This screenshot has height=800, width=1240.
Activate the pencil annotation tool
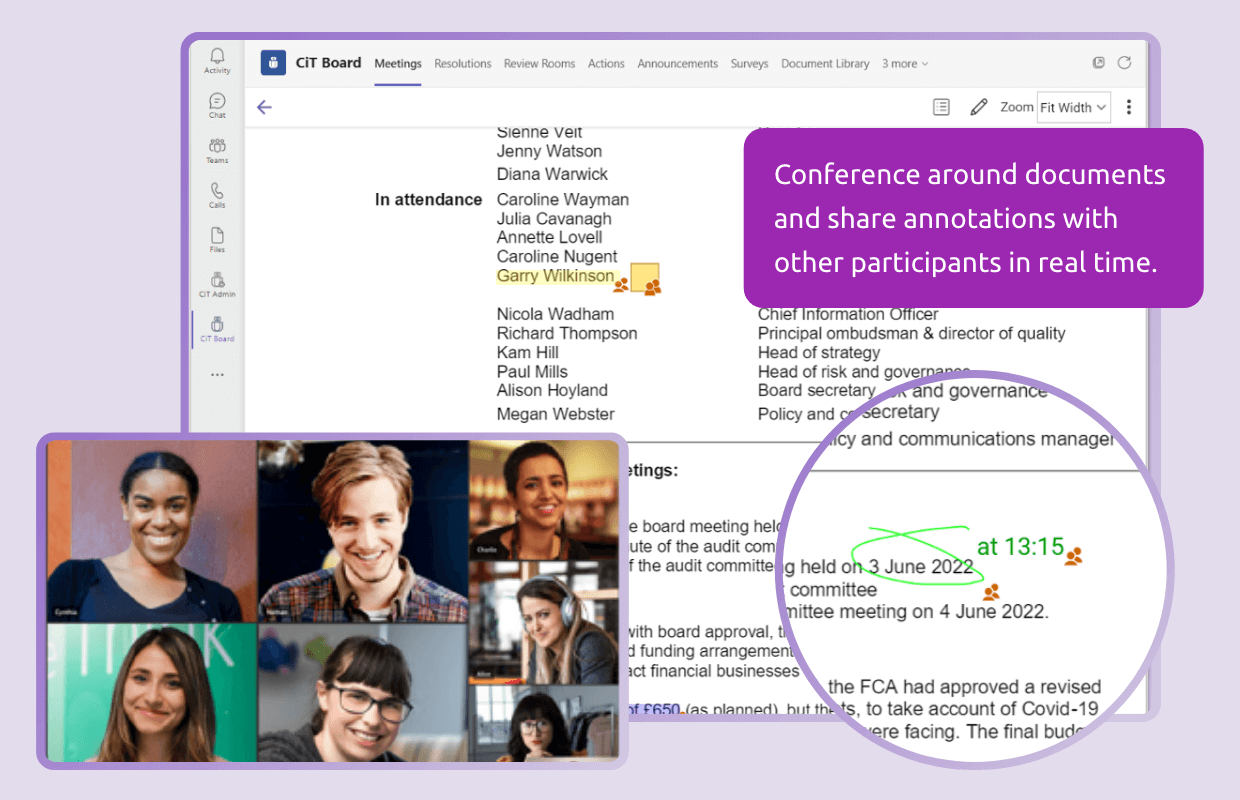click(978, 106)
